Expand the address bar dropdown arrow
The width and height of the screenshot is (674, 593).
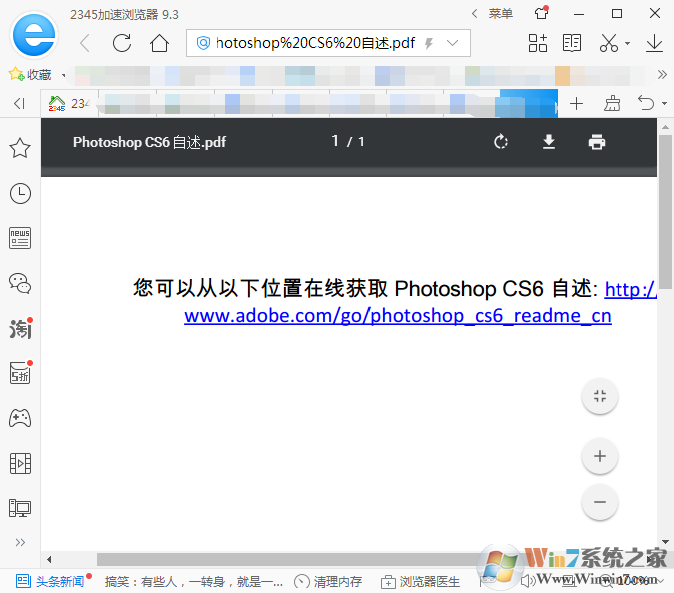(453, 43)
